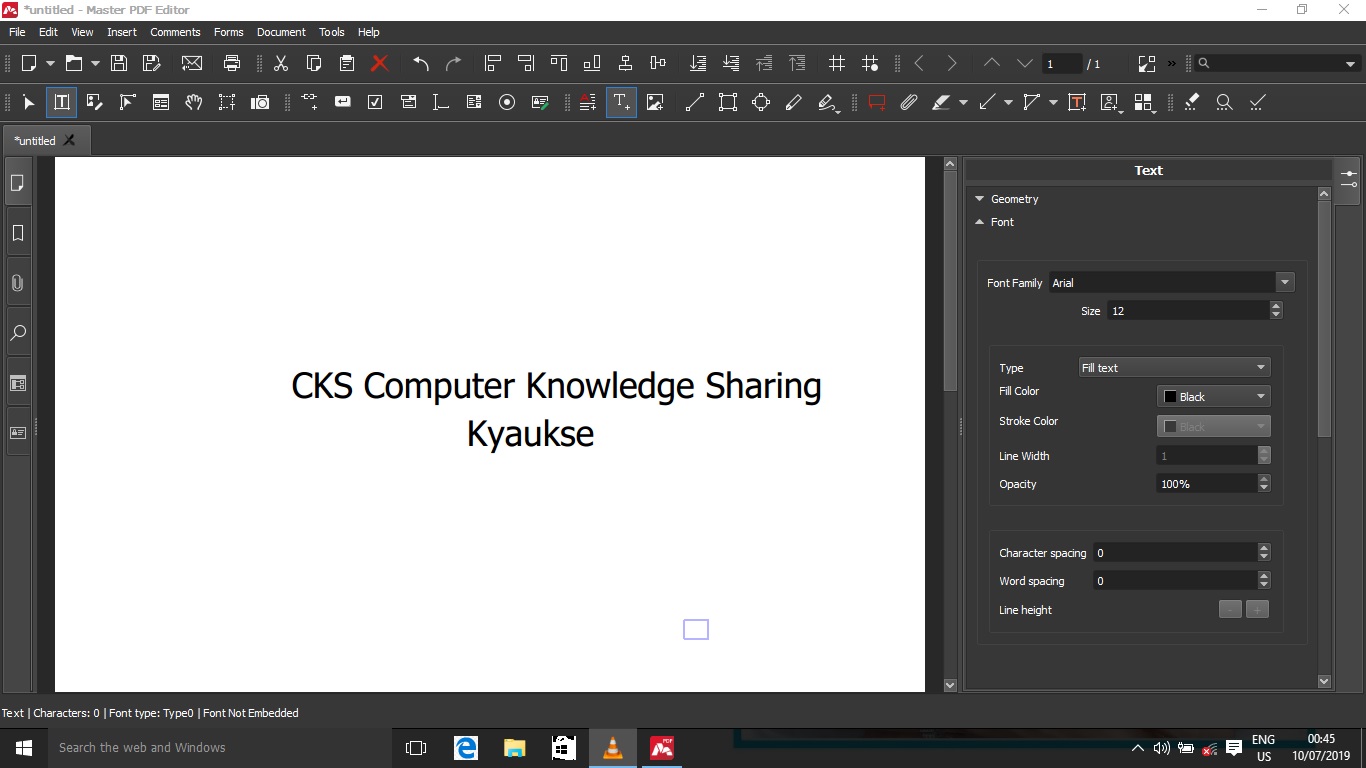
Task: Toggle the grid display
Action: [837, 63]
